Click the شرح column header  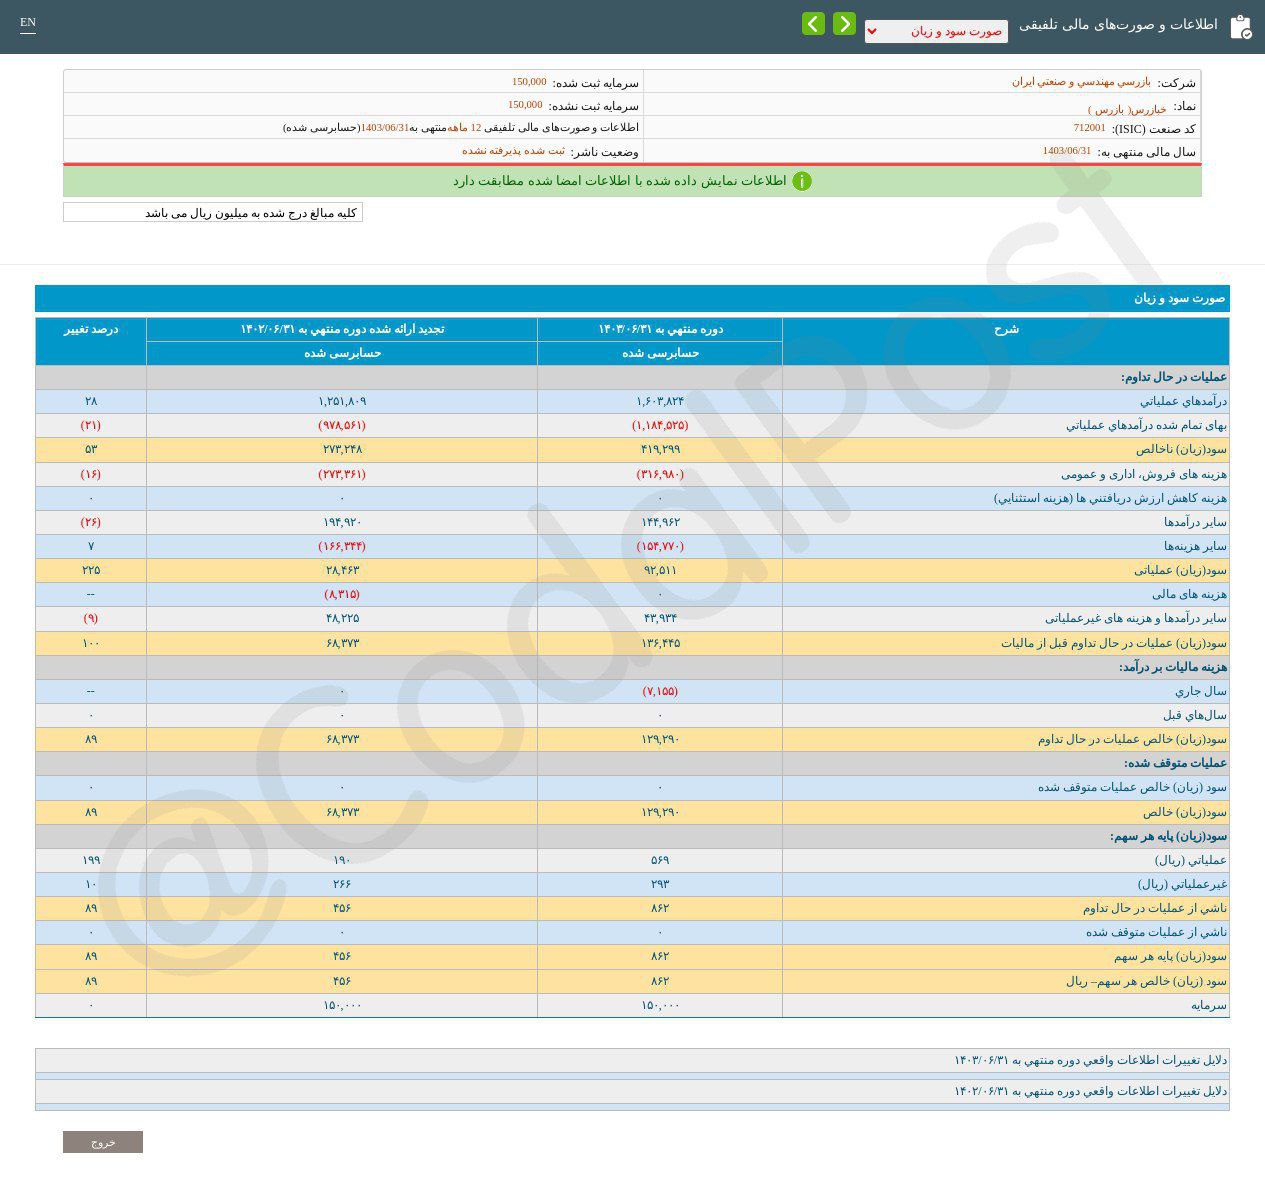[x=1006, y=329]
